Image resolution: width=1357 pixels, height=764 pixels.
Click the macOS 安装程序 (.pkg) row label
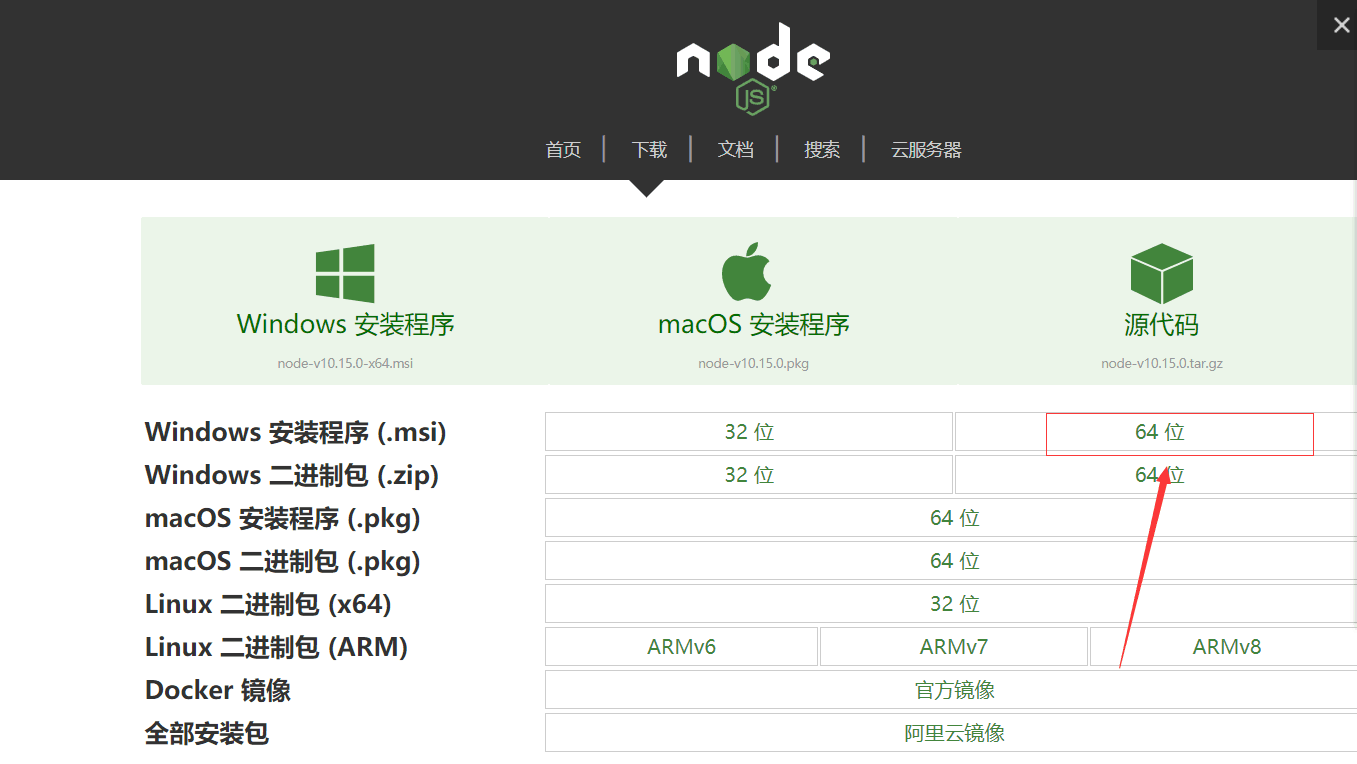282,518
